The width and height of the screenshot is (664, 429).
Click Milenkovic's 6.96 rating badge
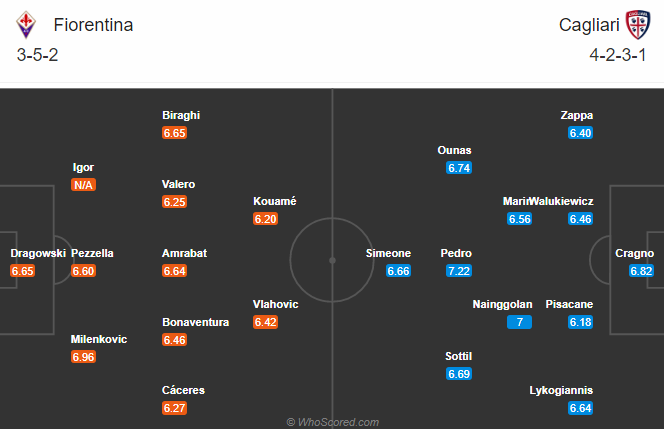coord(83,357)
